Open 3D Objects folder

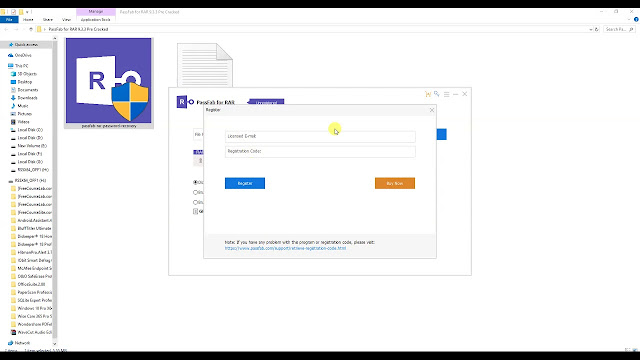27,74
